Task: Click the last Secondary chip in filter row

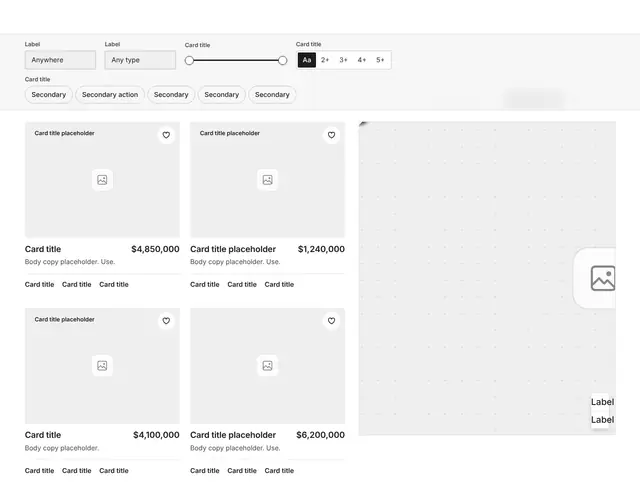Action: pyautogui.click(x=272, y=95)
